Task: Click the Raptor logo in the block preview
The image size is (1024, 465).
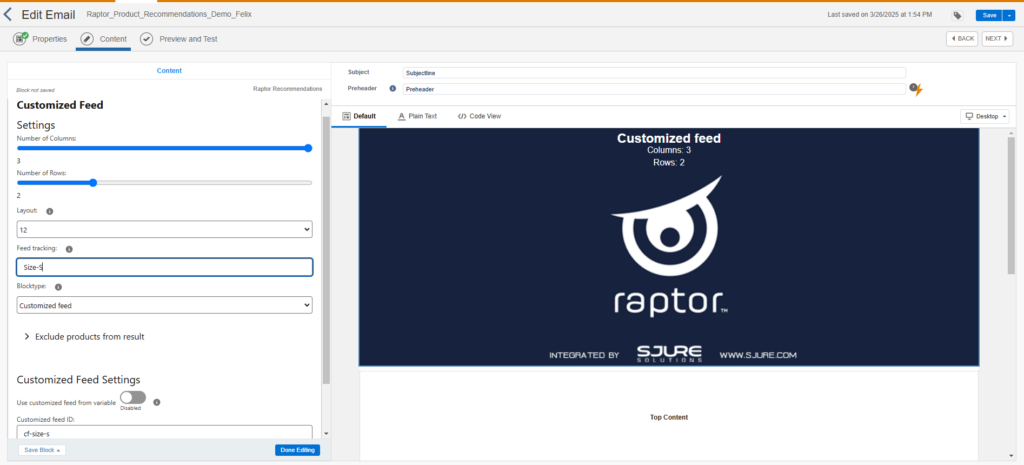Action: pos(669,246)
